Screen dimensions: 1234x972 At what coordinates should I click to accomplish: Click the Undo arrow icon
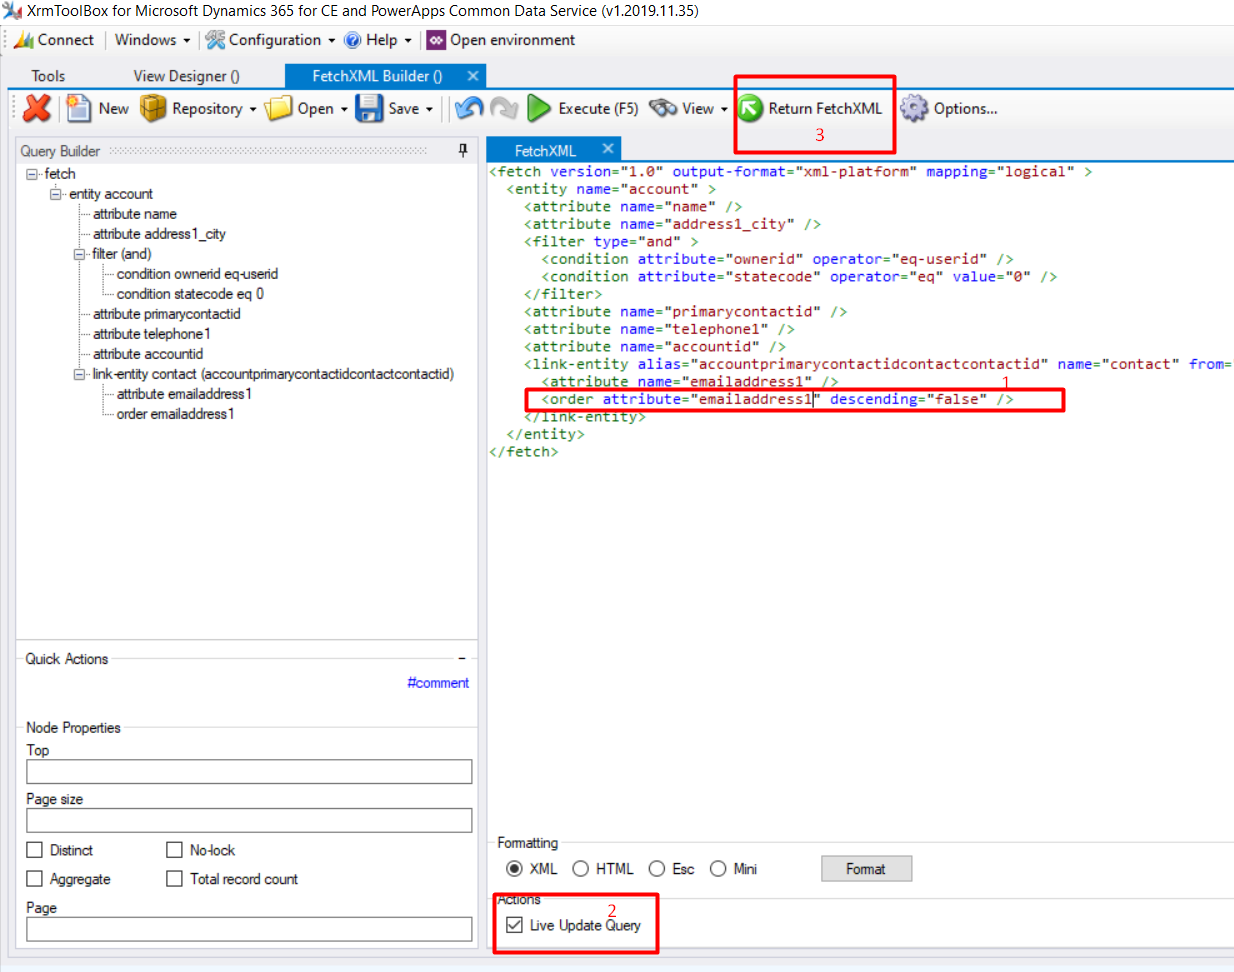(x=469, y=108)
